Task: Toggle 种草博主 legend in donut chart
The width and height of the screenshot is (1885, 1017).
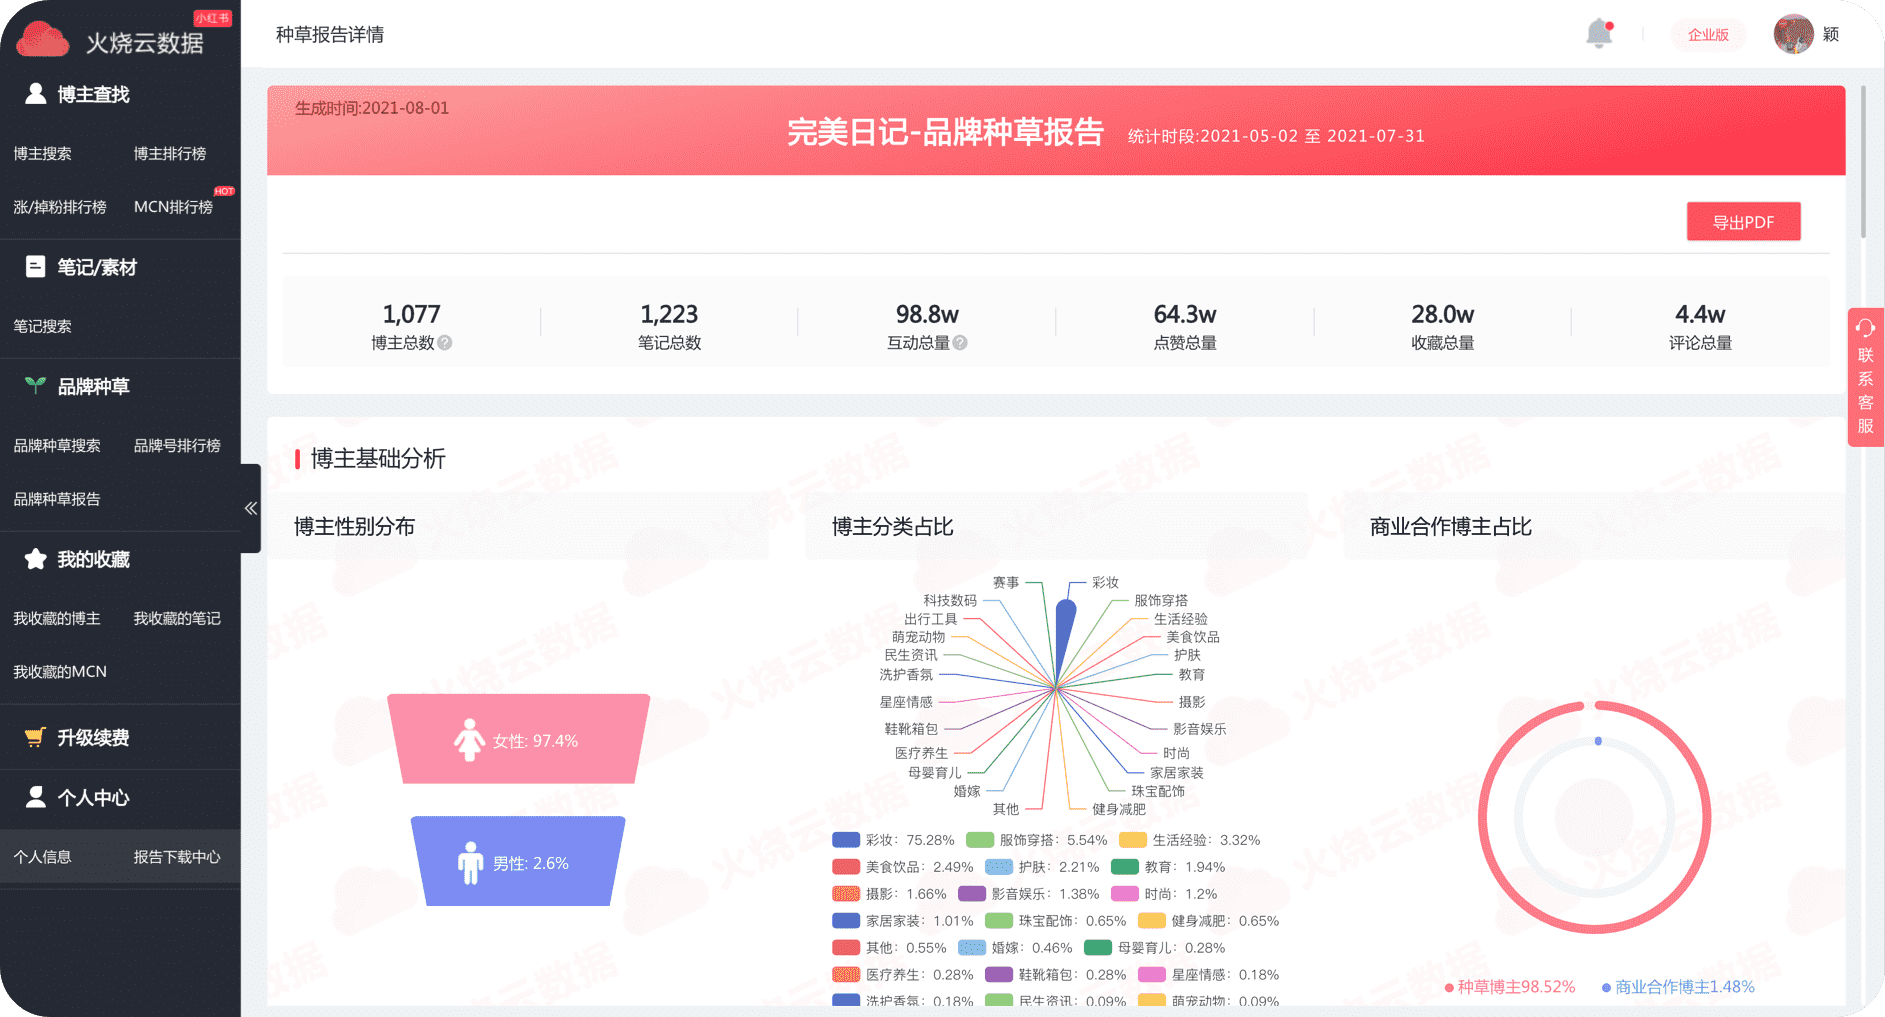Action: pyautogui.click(x=1510, y=987)
